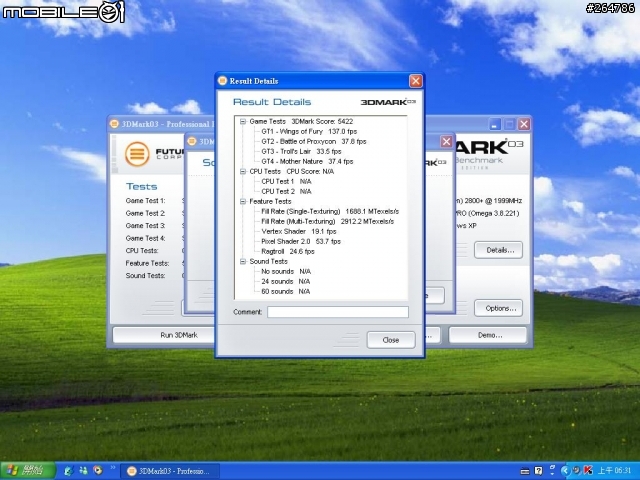Screen dimensions: 640x480
Task: Click the keyboard language bar tray icon
Action: (x=525, y=471)
